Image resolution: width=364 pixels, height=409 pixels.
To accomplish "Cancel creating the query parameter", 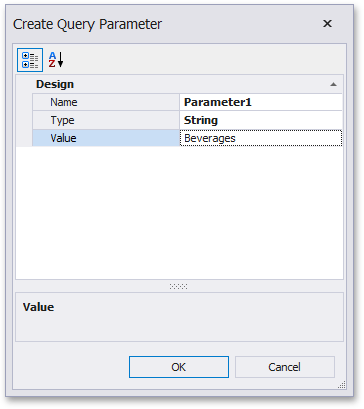I will pyautogui.click(x=285, y=367).
